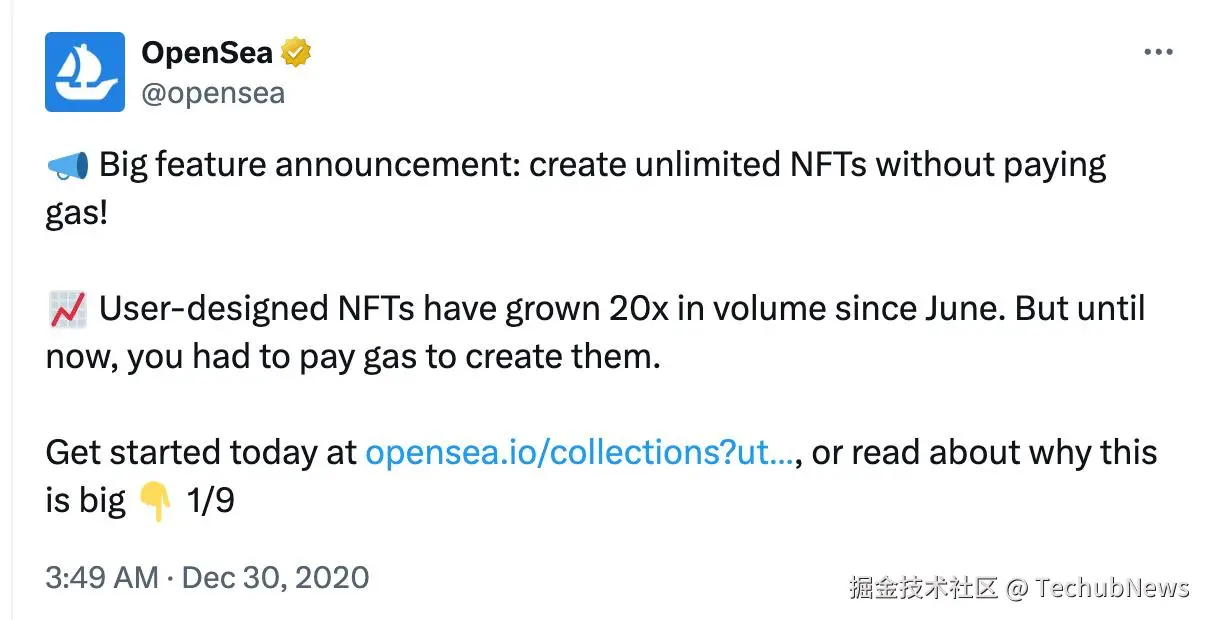Click the 1/9 thread counter
Image resolution: width=1208 pixels, height=620 pixels.
click(210, 500)
